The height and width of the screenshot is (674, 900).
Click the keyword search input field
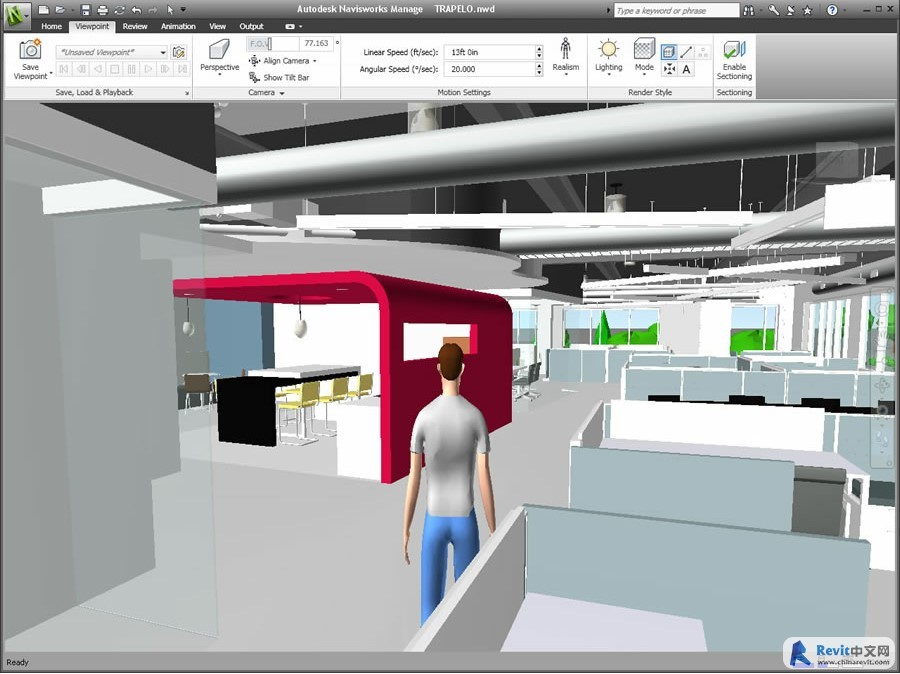click(x=675, y=11)
